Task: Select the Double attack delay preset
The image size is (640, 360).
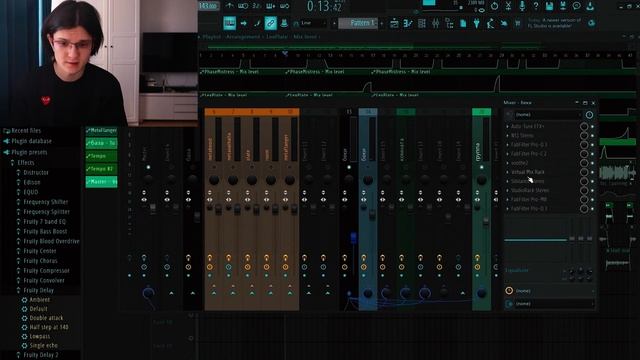Action: click(46, 318)
